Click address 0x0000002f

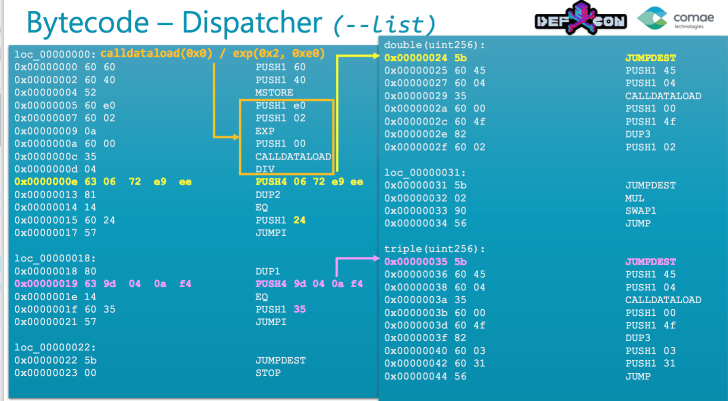click(416, 147)
